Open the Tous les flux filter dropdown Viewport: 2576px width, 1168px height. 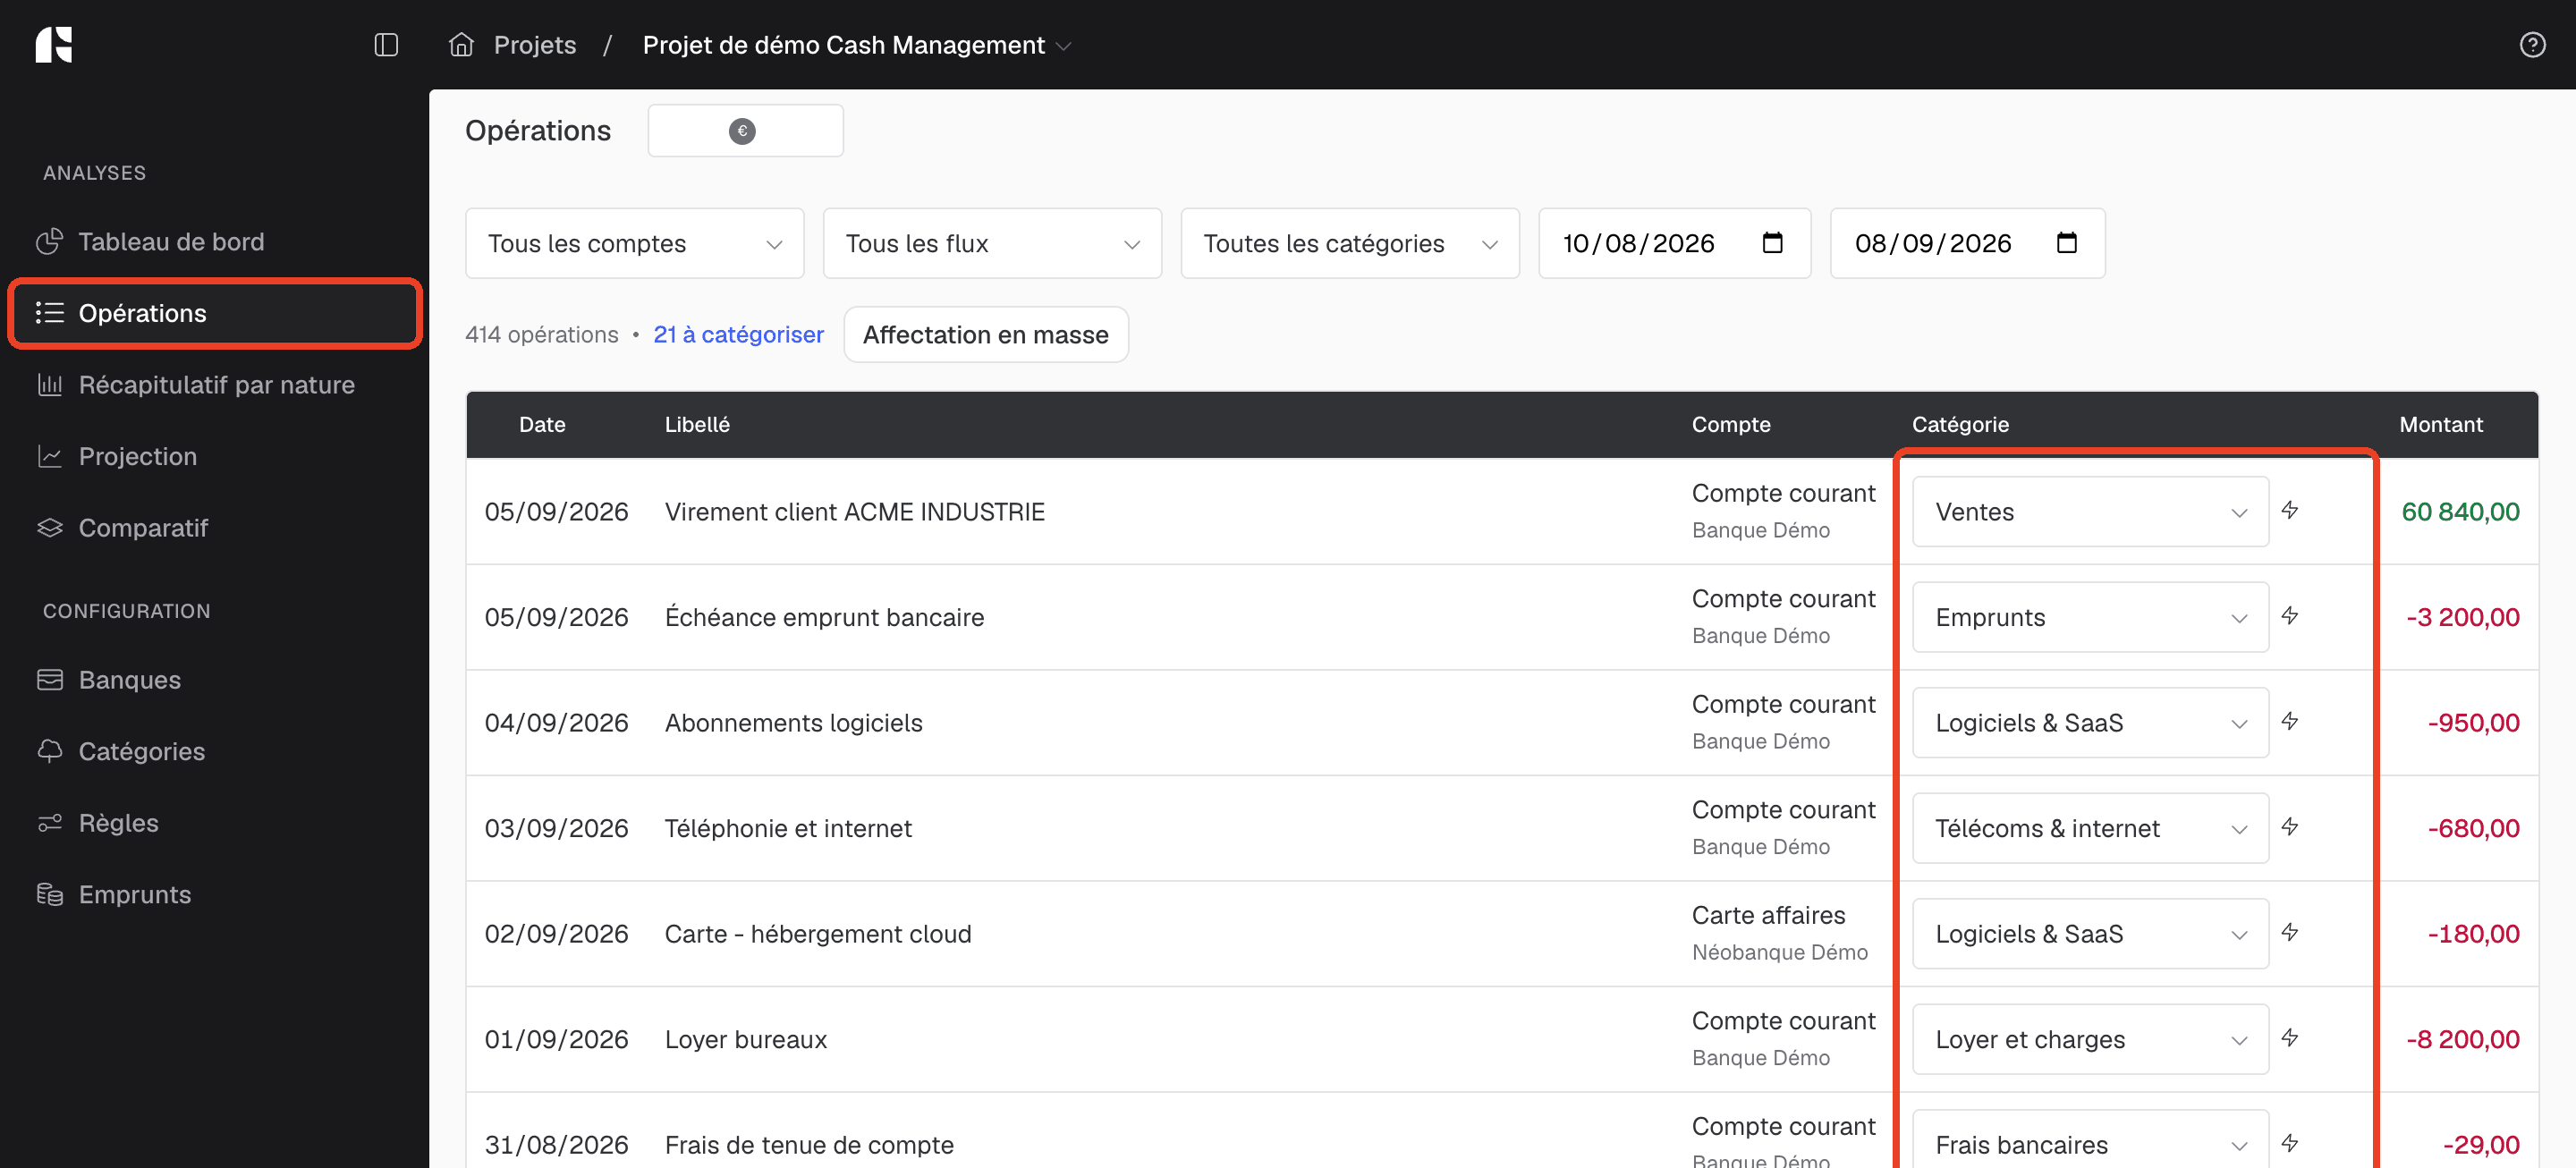[992, 243]
